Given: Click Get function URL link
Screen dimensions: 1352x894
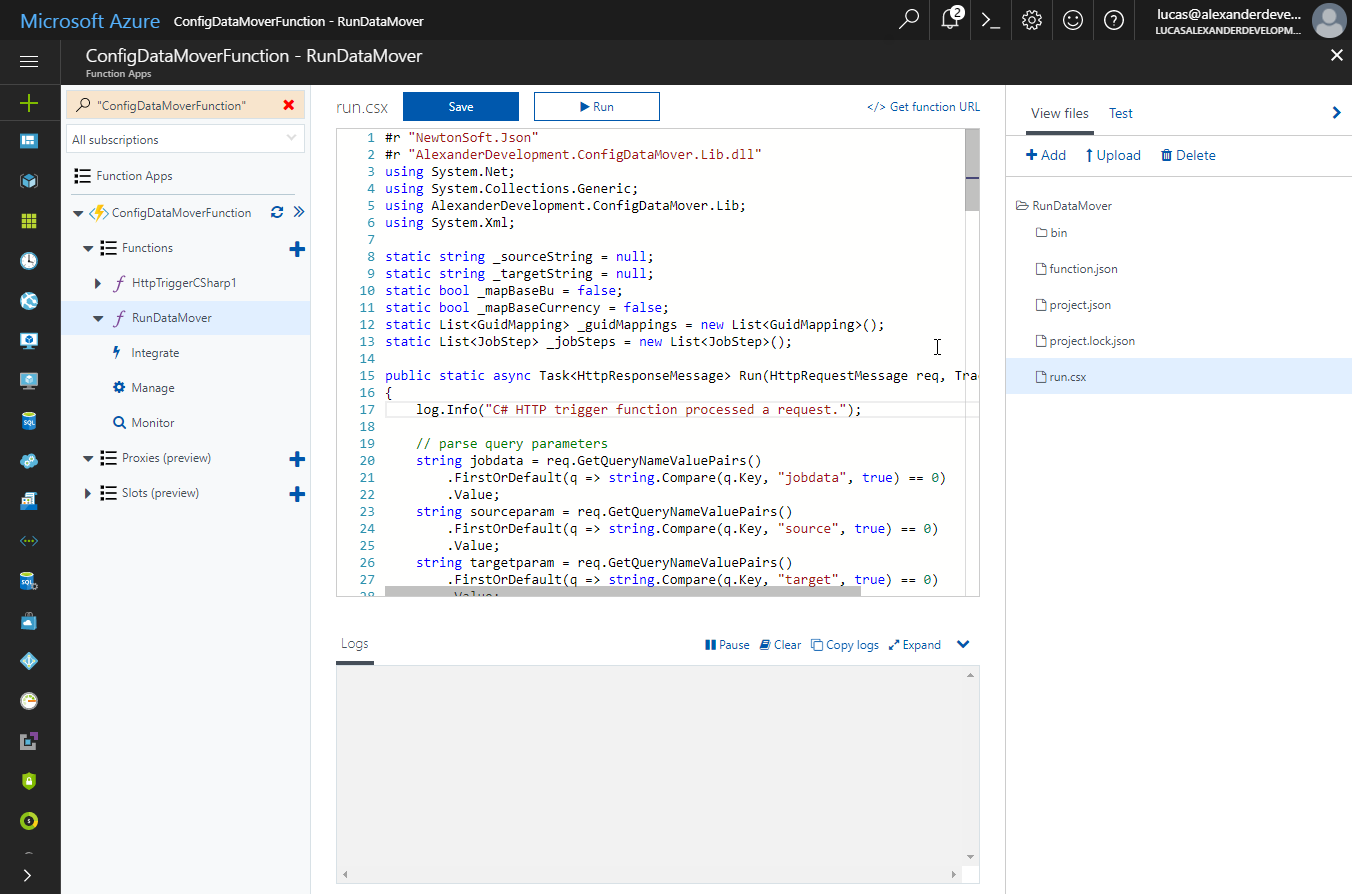Looking at the screenshot, I should [x=924, y=107].
